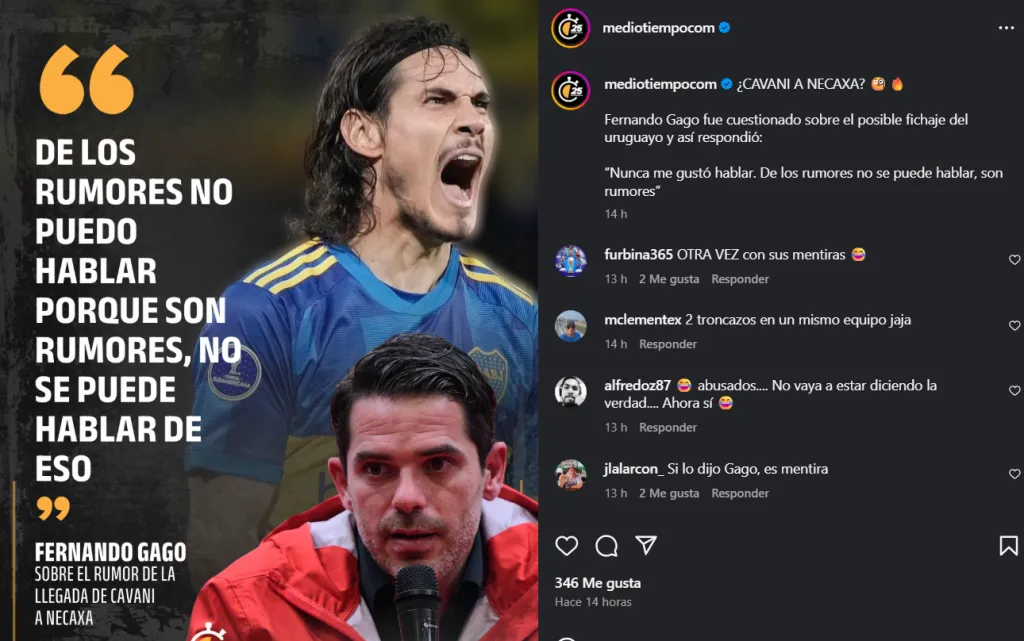The width and height of the screenshot is (1024, 641).
Task: Reply to mclementex's comment
Action: 667,344
